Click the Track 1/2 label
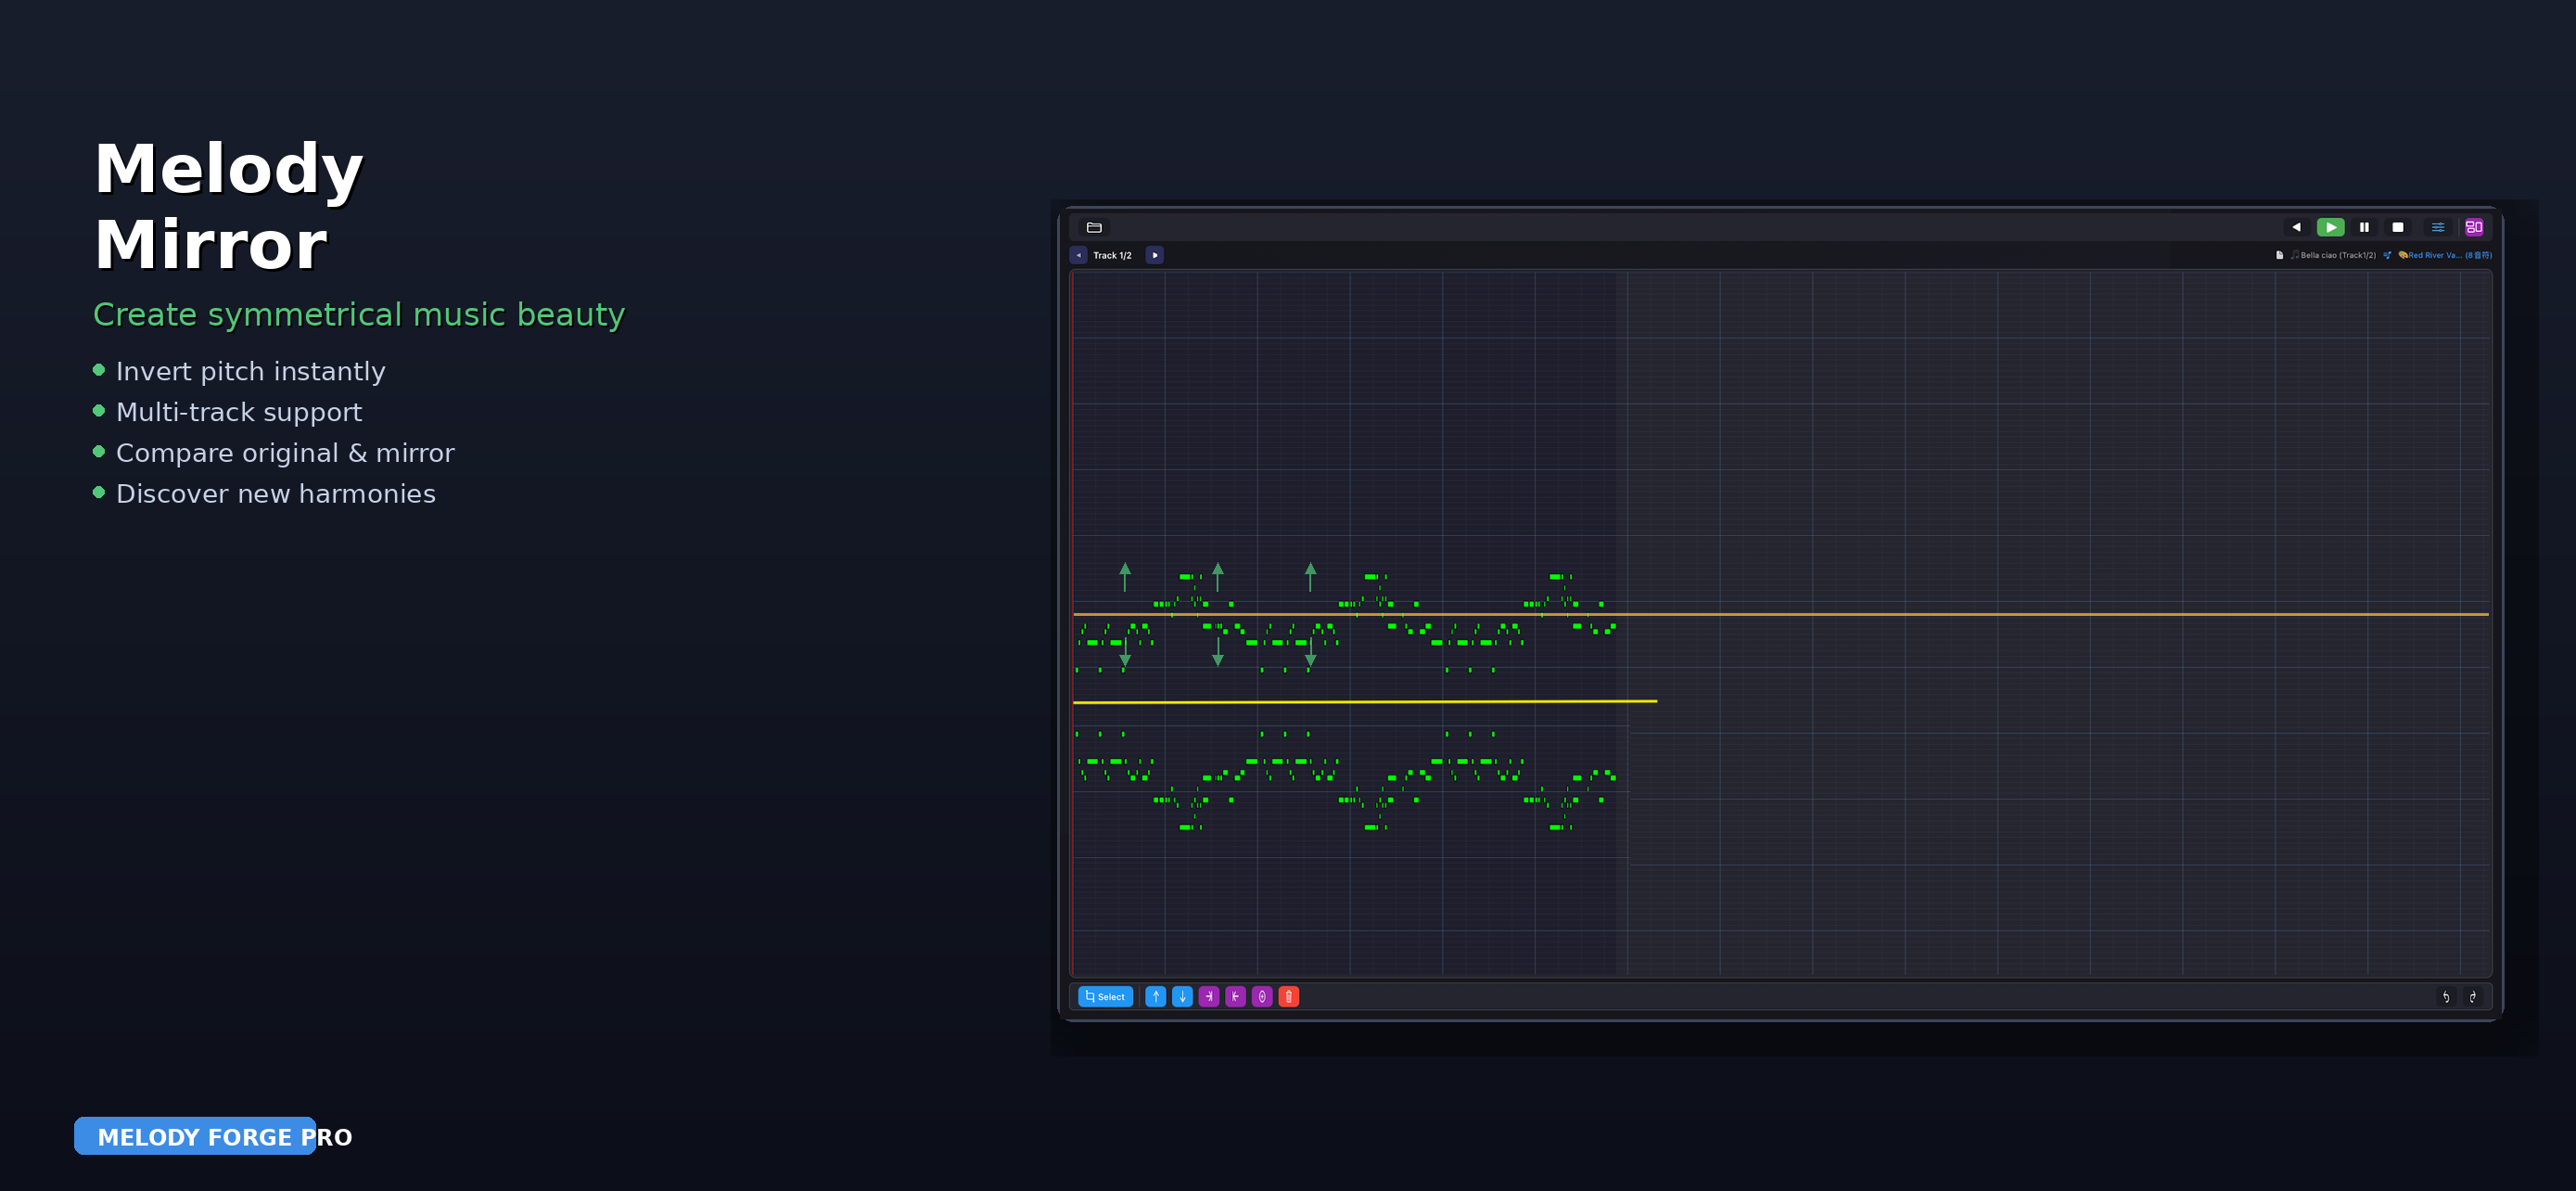Image resolution: width=2576 pixels, height=1191 pixels. [x=1112, y=255]
